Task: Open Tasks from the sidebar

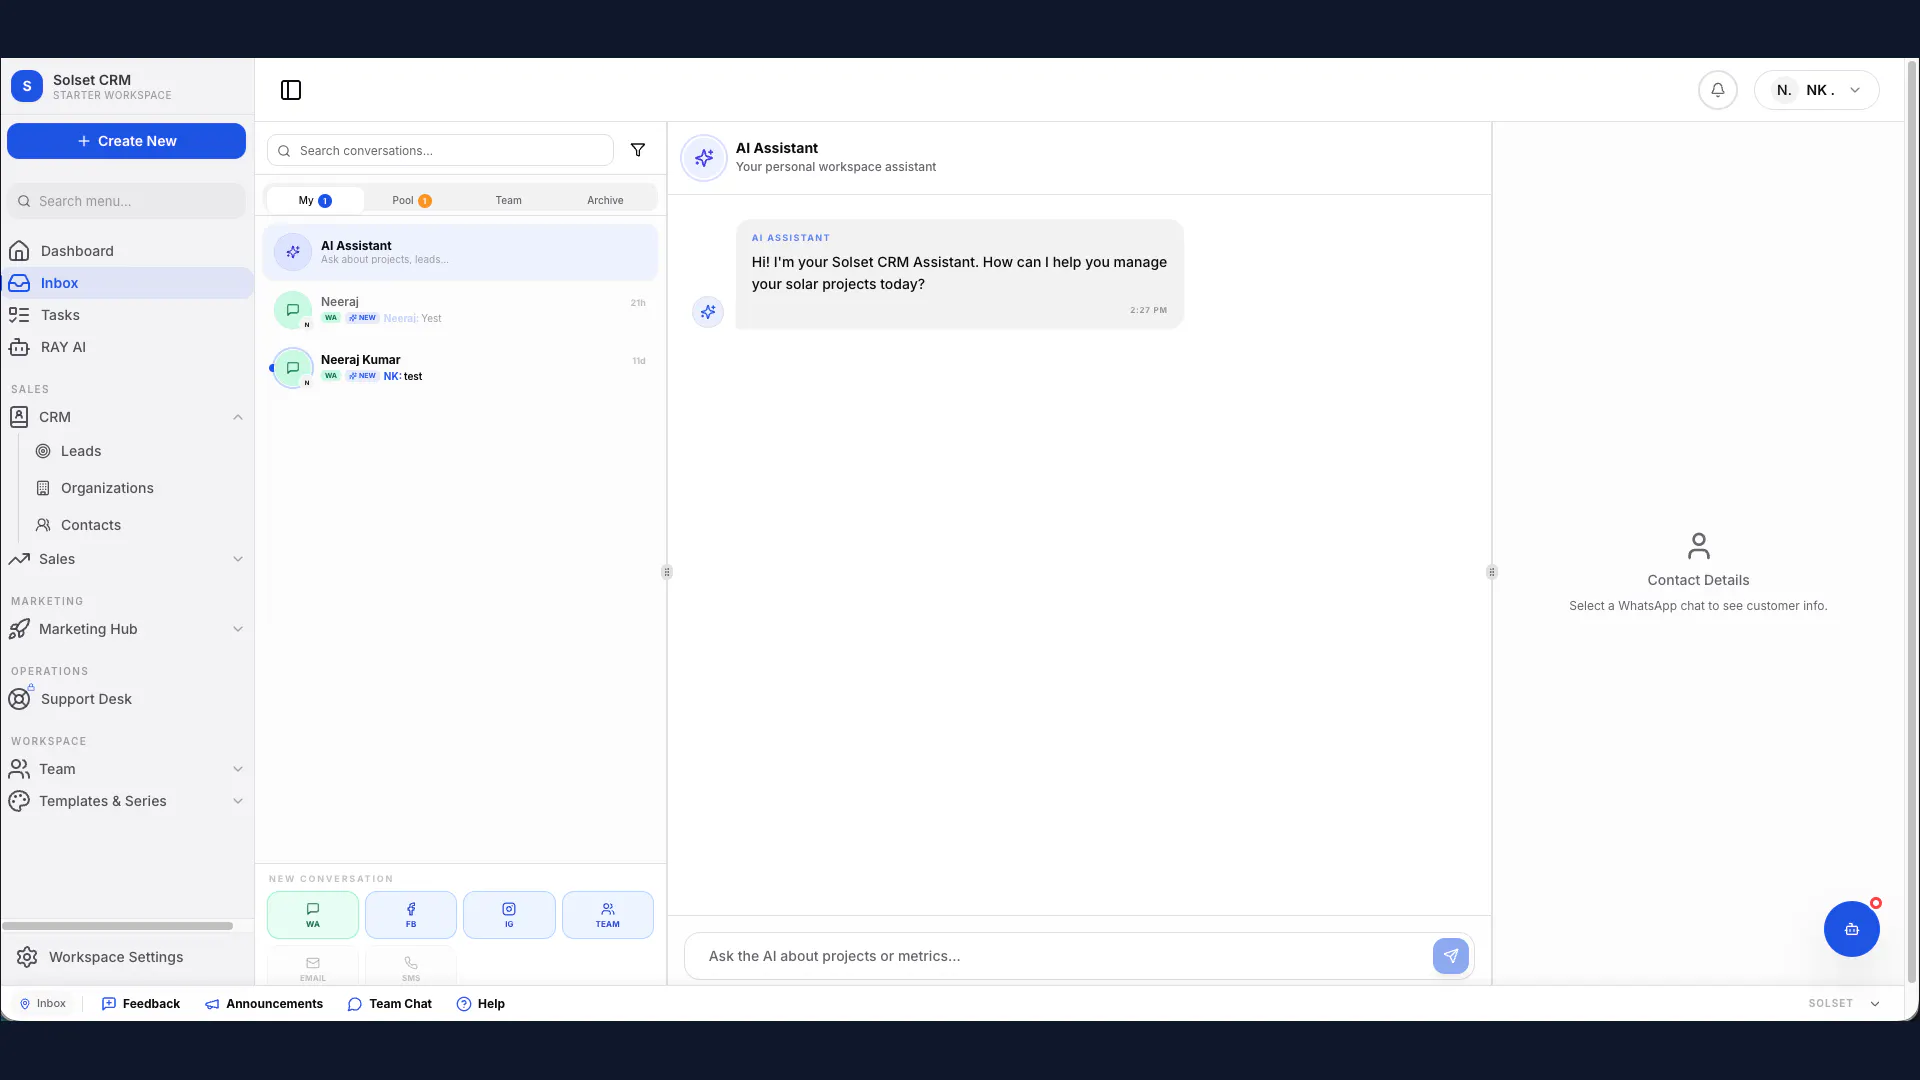Action: [127, 315]
